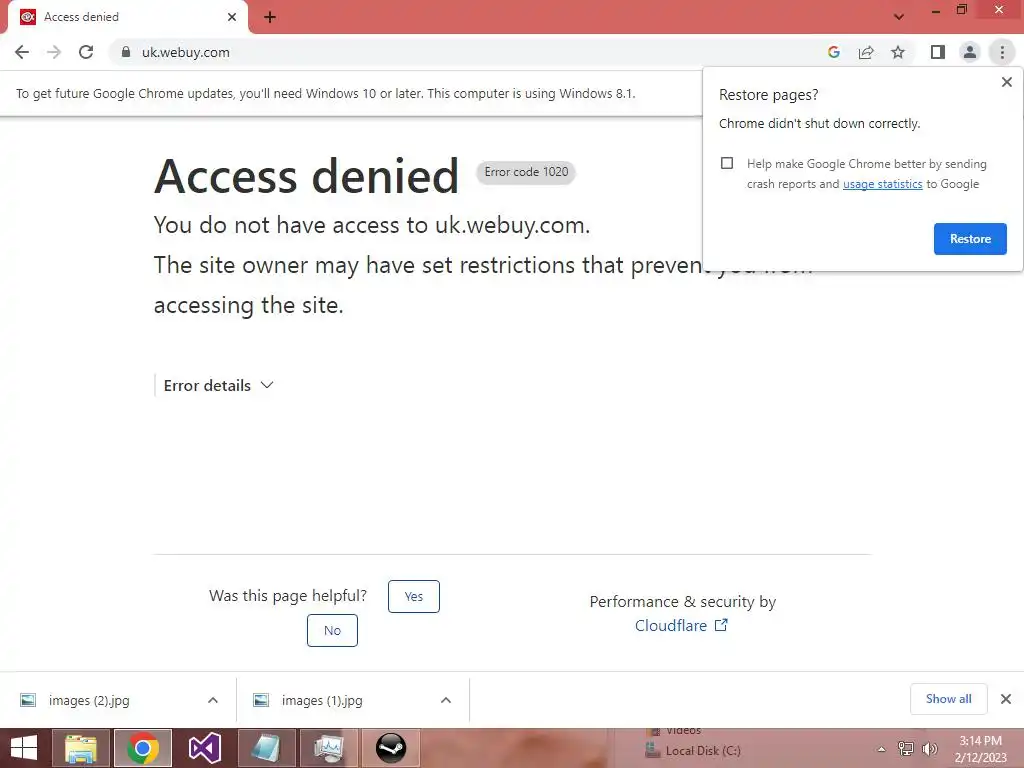This screenshot has height=768, width=1024.
Task: Click the Share this page icon
Action: [866, 52]
